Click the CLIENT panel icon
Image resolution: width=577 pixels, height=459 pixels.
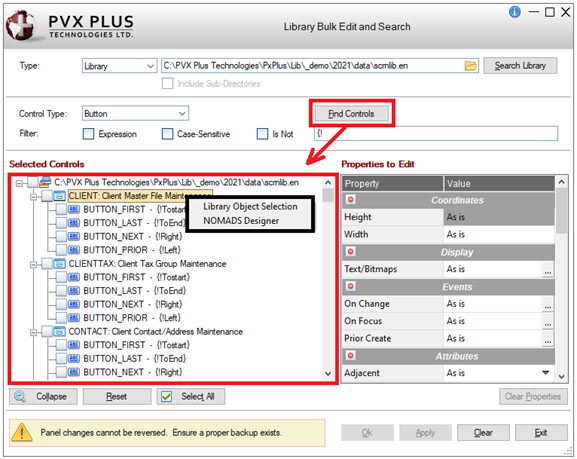[x=59, y=196]
